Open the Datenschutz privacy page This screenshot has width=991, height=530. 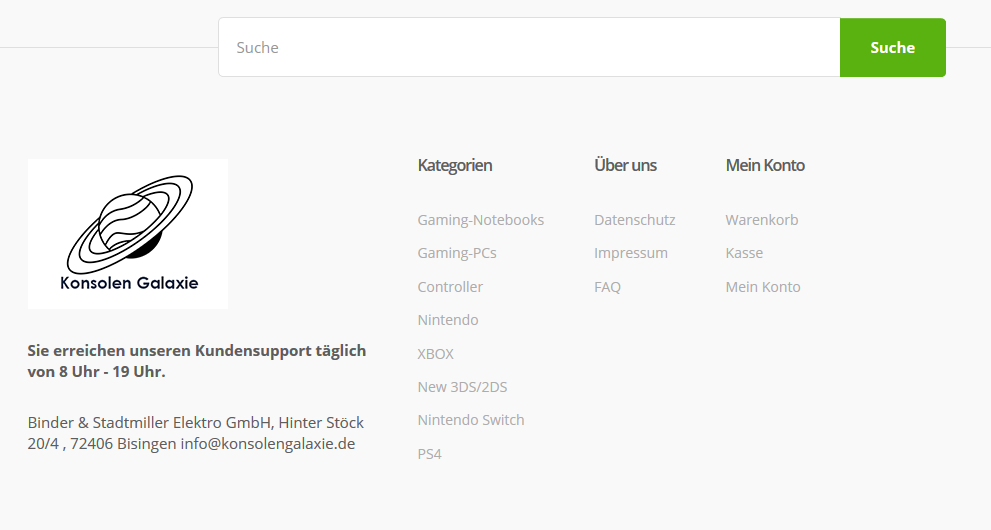pos(635,220)
